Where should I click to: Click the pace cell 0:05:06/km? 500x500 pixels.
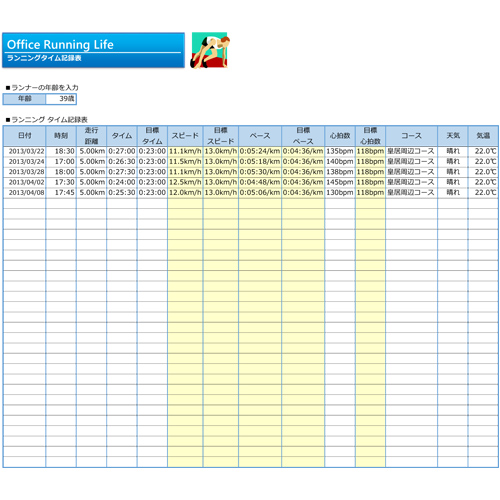point(260,193)
